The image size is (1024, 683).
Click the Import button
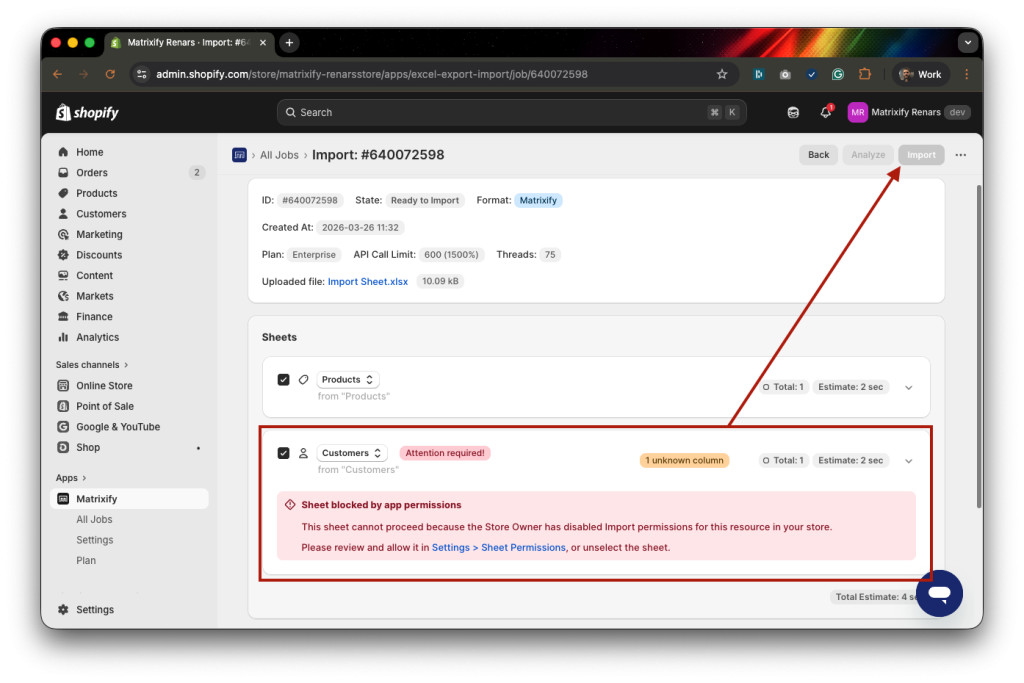click(x=920, y=155)
